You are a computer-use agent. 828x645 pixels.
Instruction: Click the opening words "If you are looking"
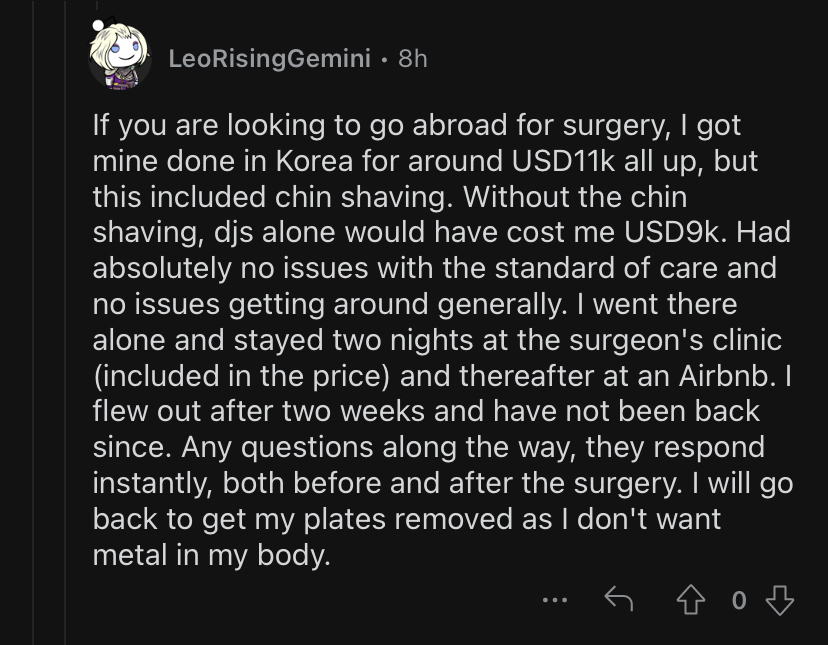coord(209,126)
